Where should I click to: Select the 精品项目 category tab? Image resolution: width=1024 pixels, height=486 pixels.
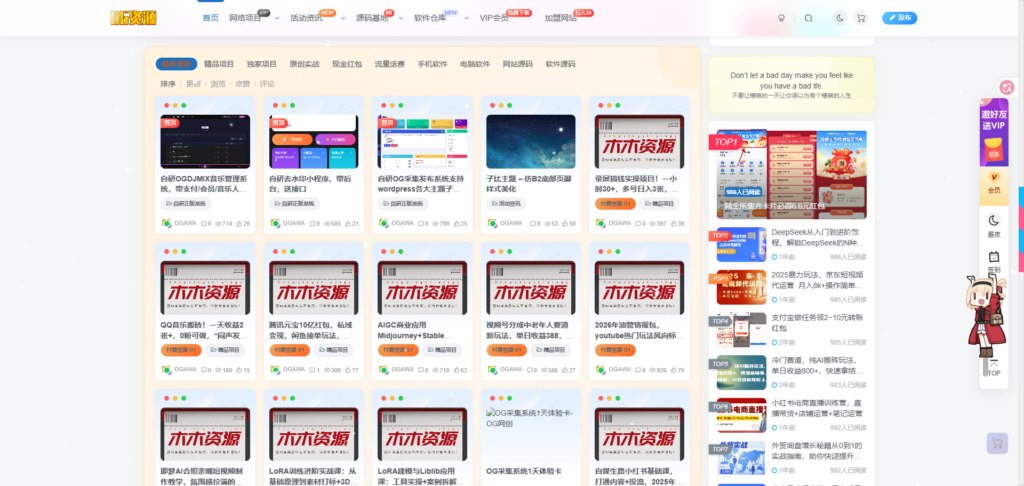219,64
